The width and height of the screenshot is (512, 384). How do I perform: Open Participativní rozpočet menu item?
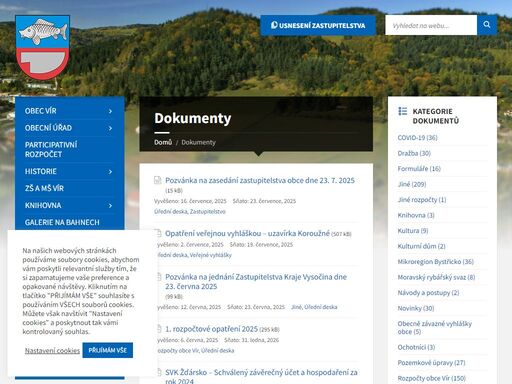tap(51, 149)
